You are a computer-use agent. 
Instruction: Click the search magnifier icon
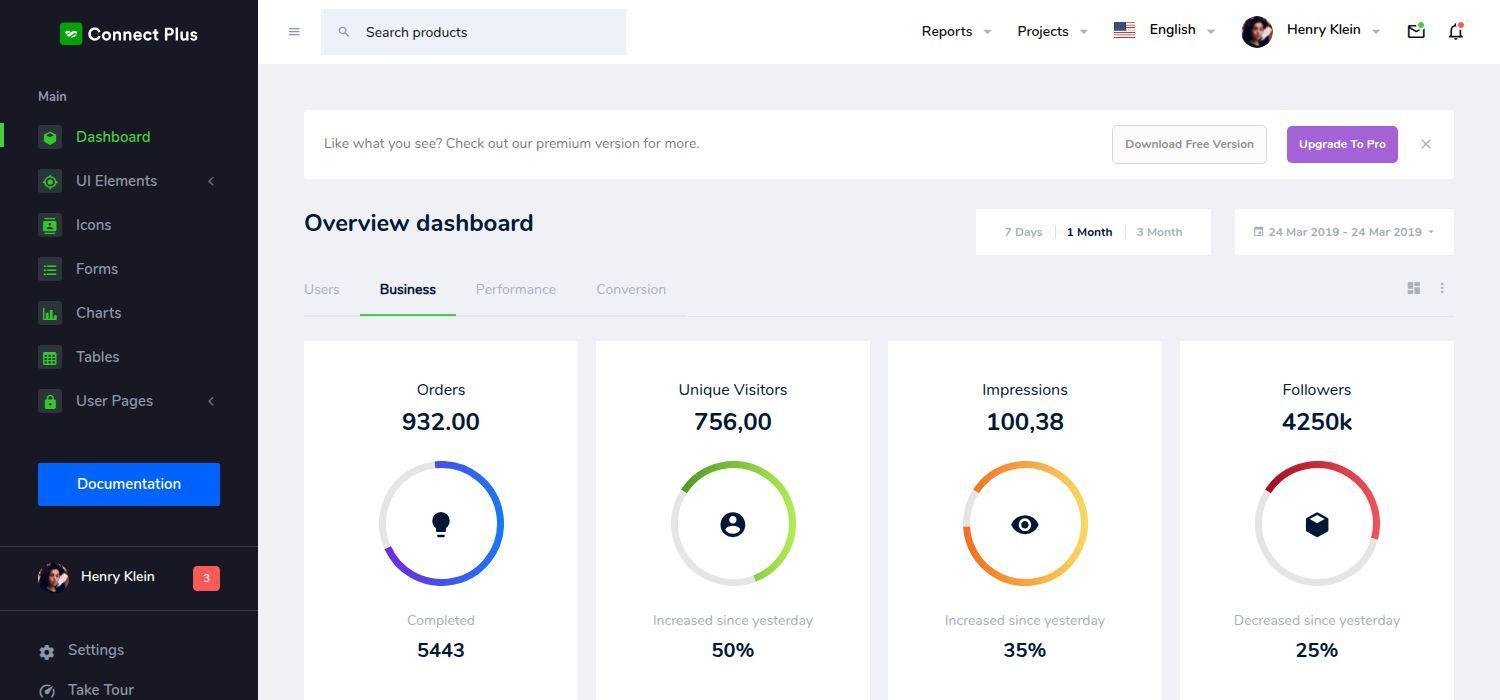coord(344,32)
